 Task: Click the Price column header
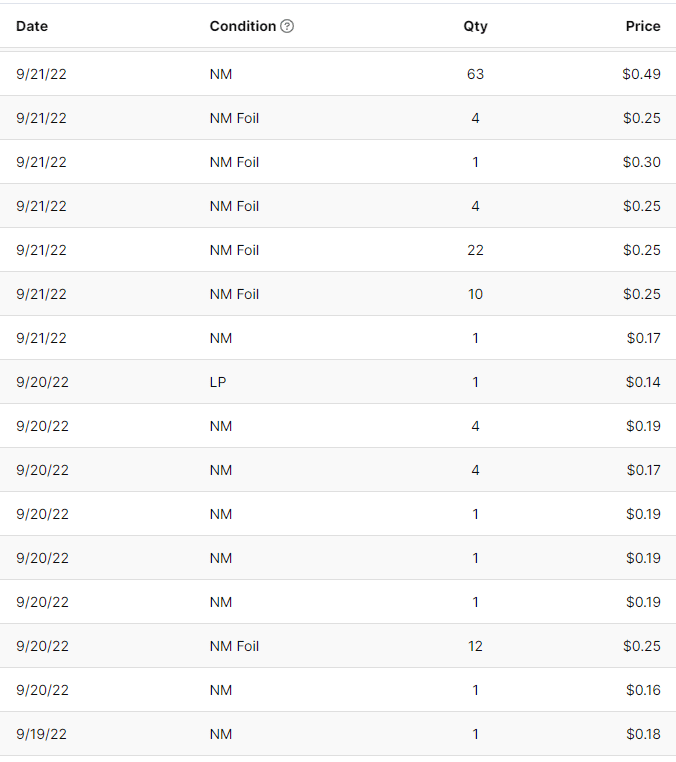click(x=643, y=26)
